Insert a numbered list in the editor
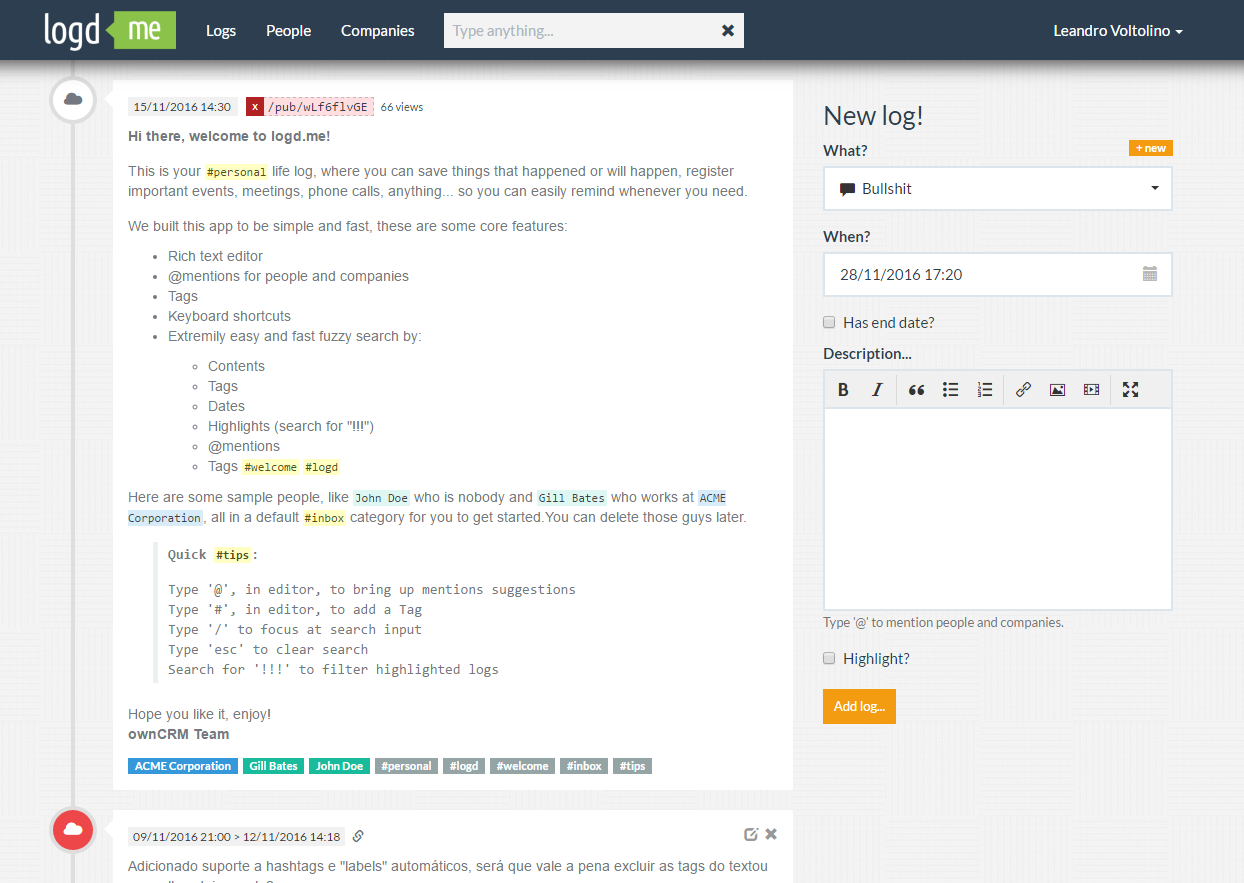 984,390
